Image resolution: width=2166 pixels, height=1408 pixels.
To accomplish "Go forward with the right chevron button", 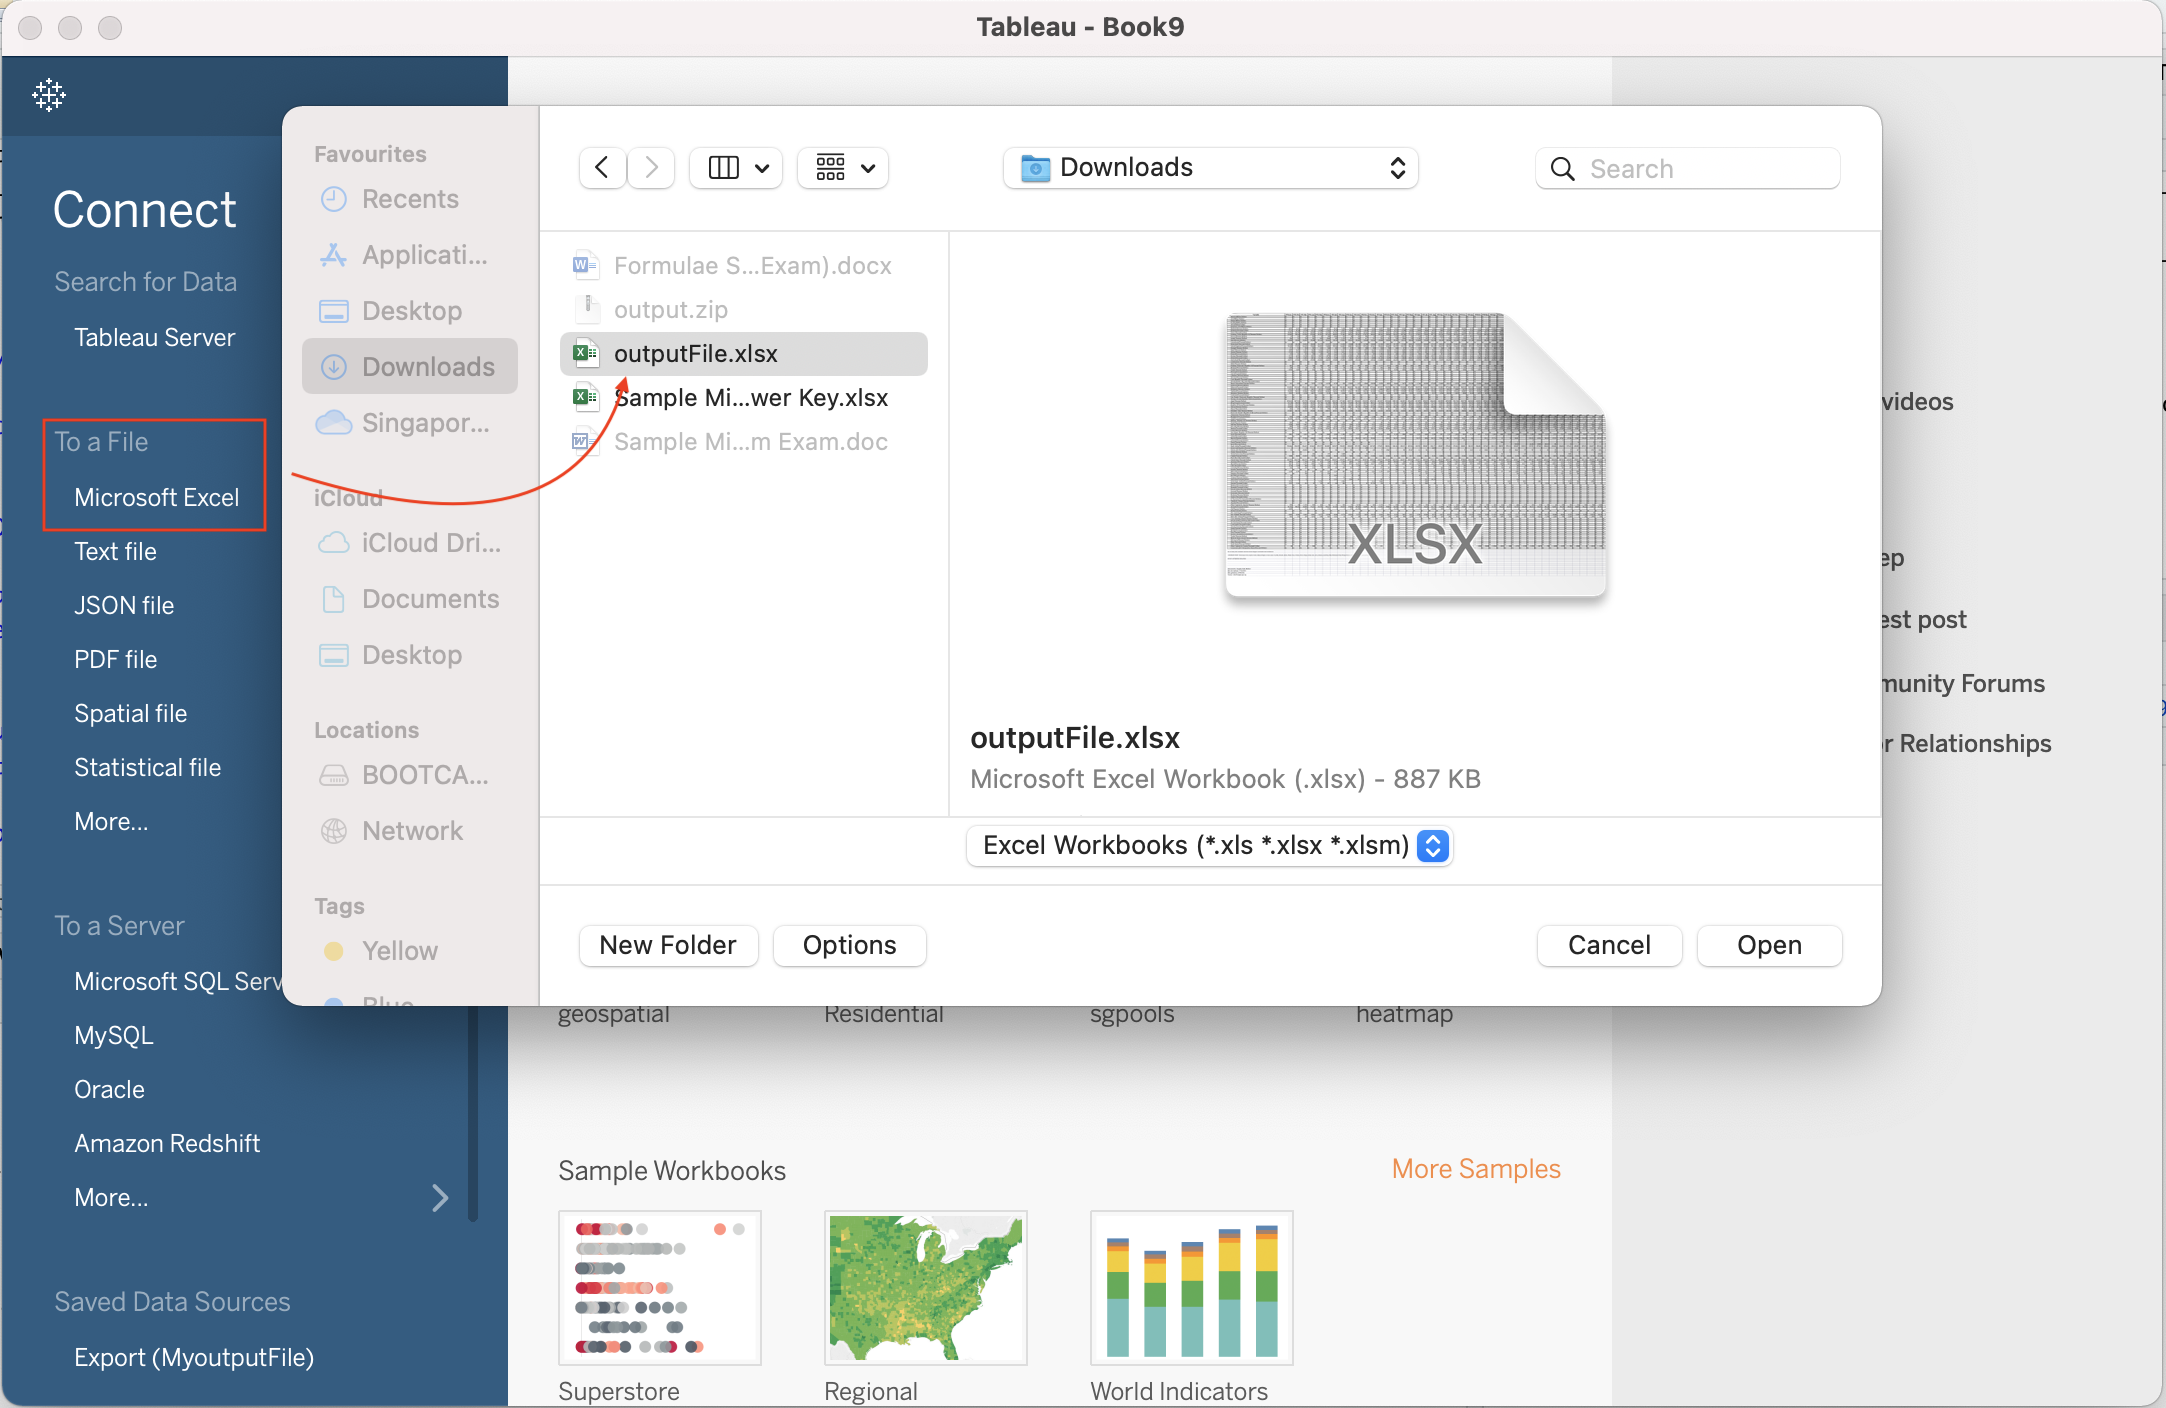I will coord(652,167).
